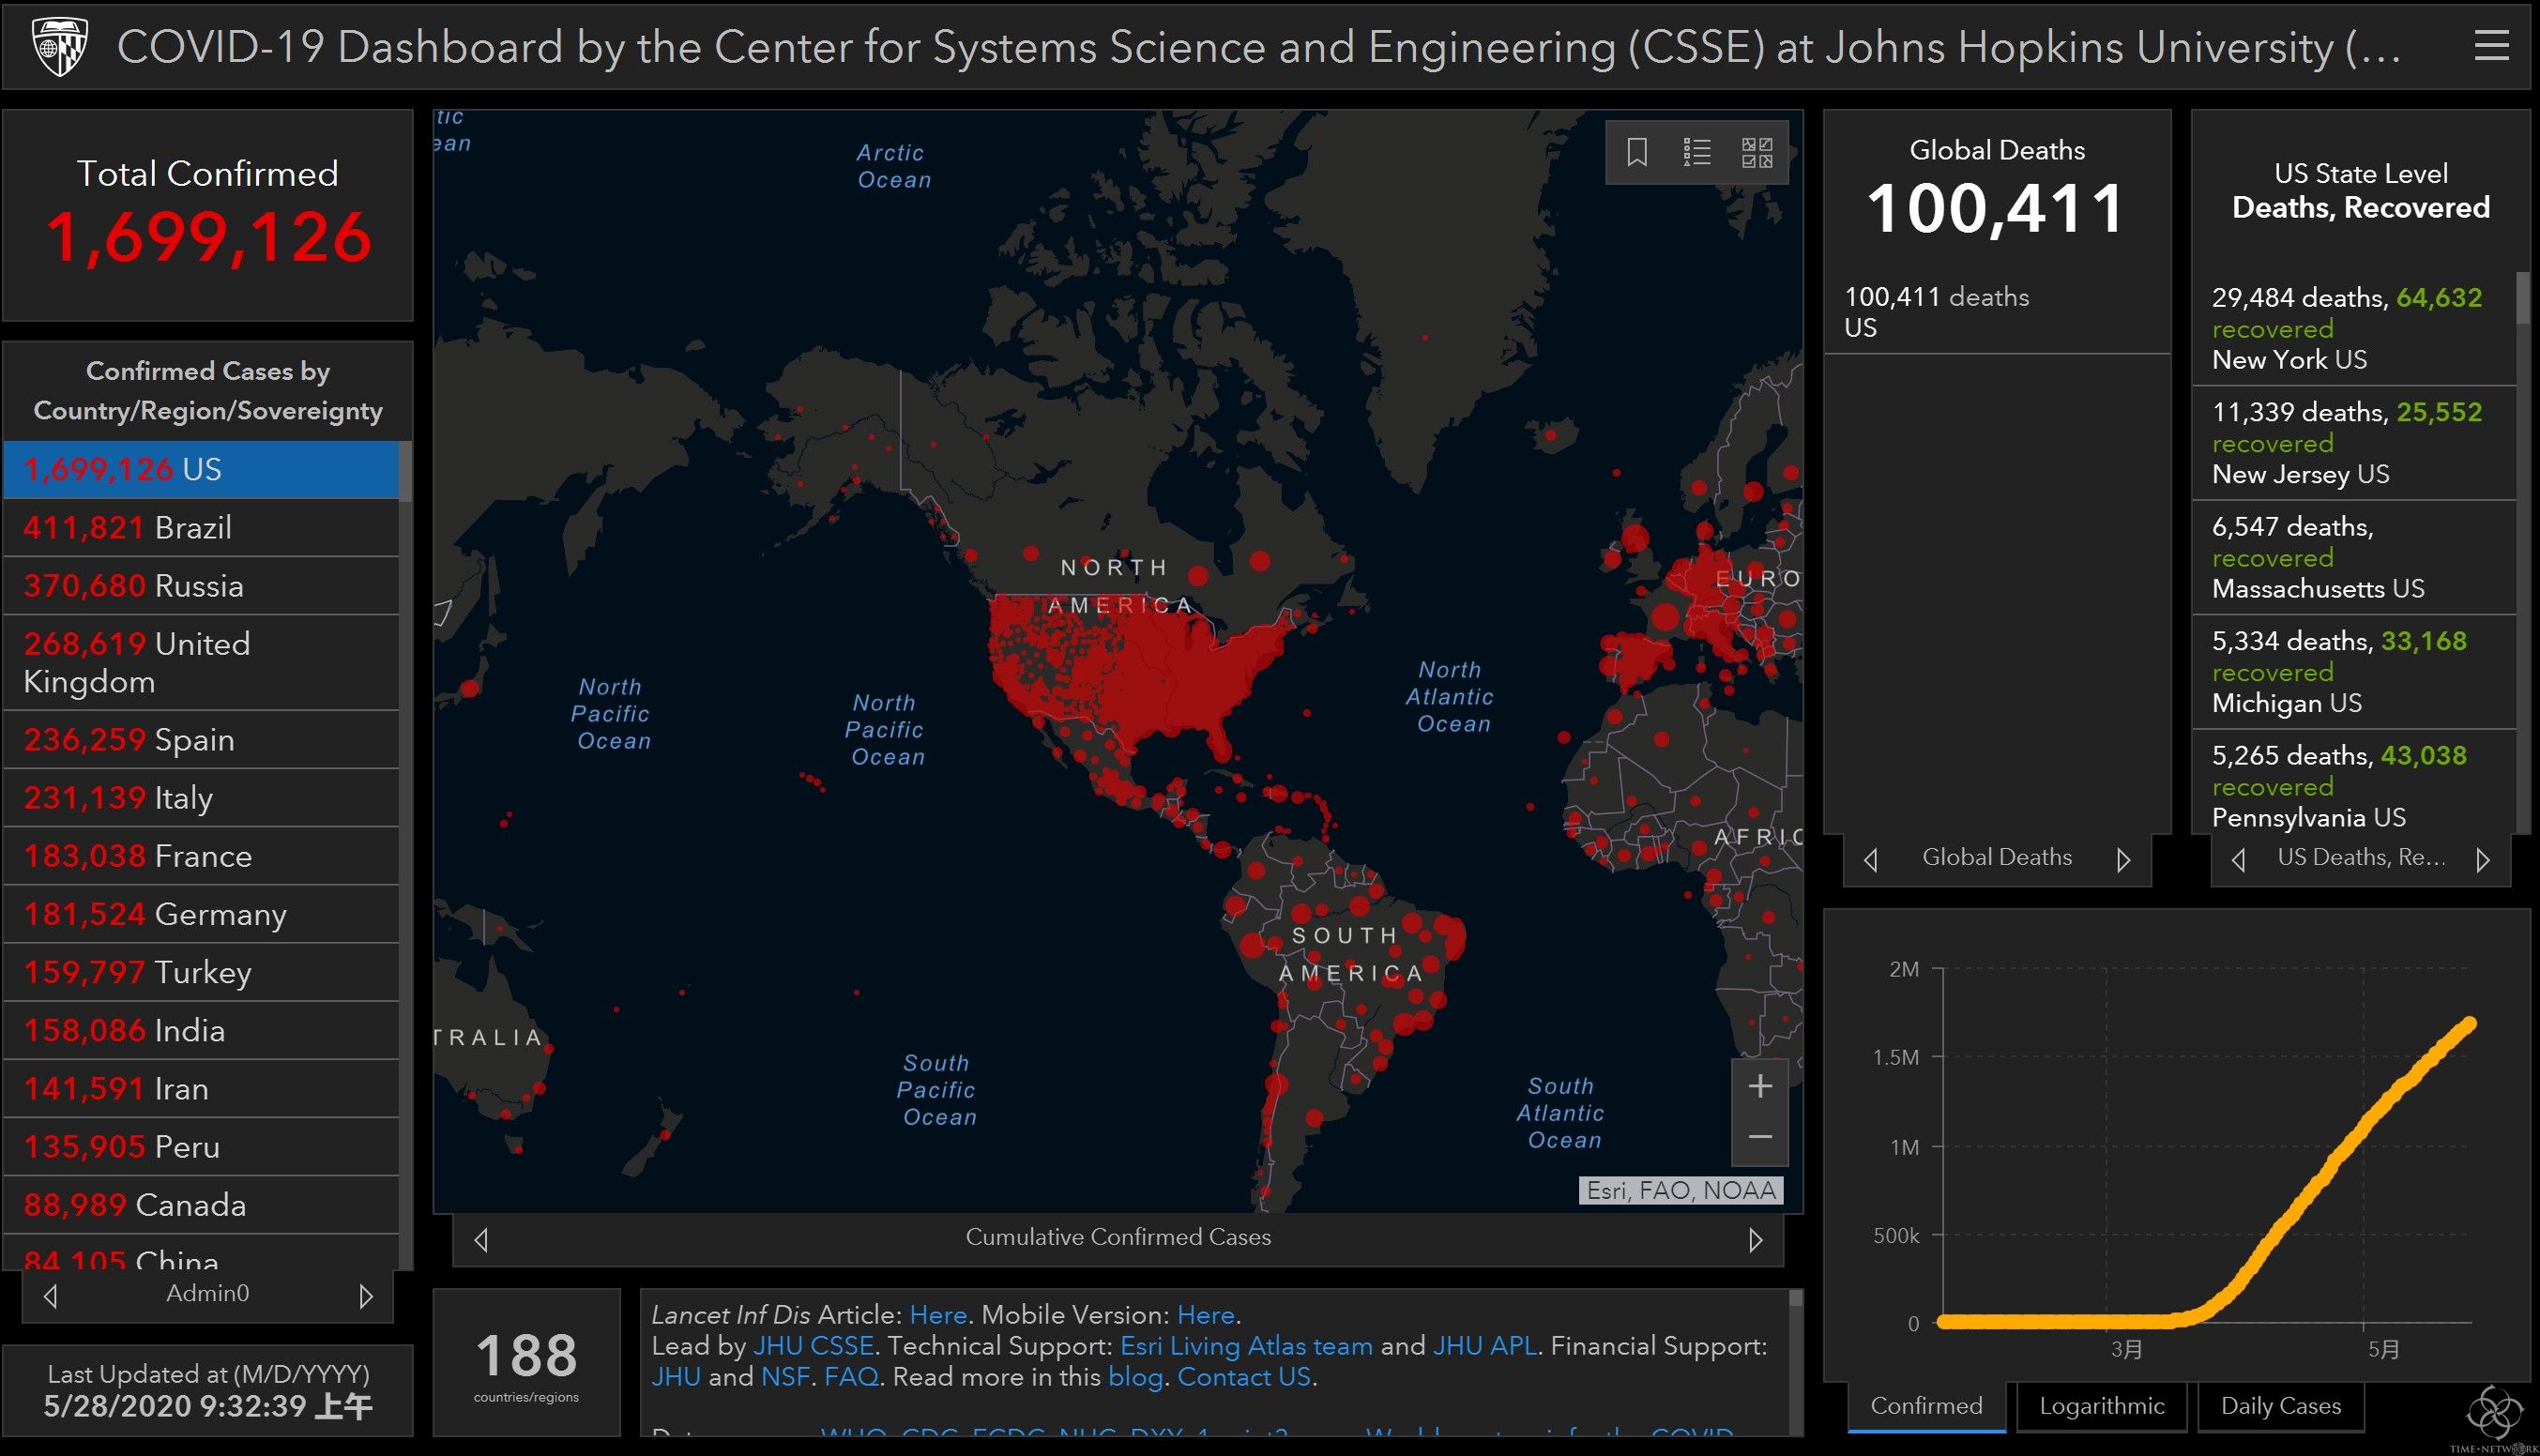
Task: Select Russia row with 370,680 cases
Action: [201, 585]
